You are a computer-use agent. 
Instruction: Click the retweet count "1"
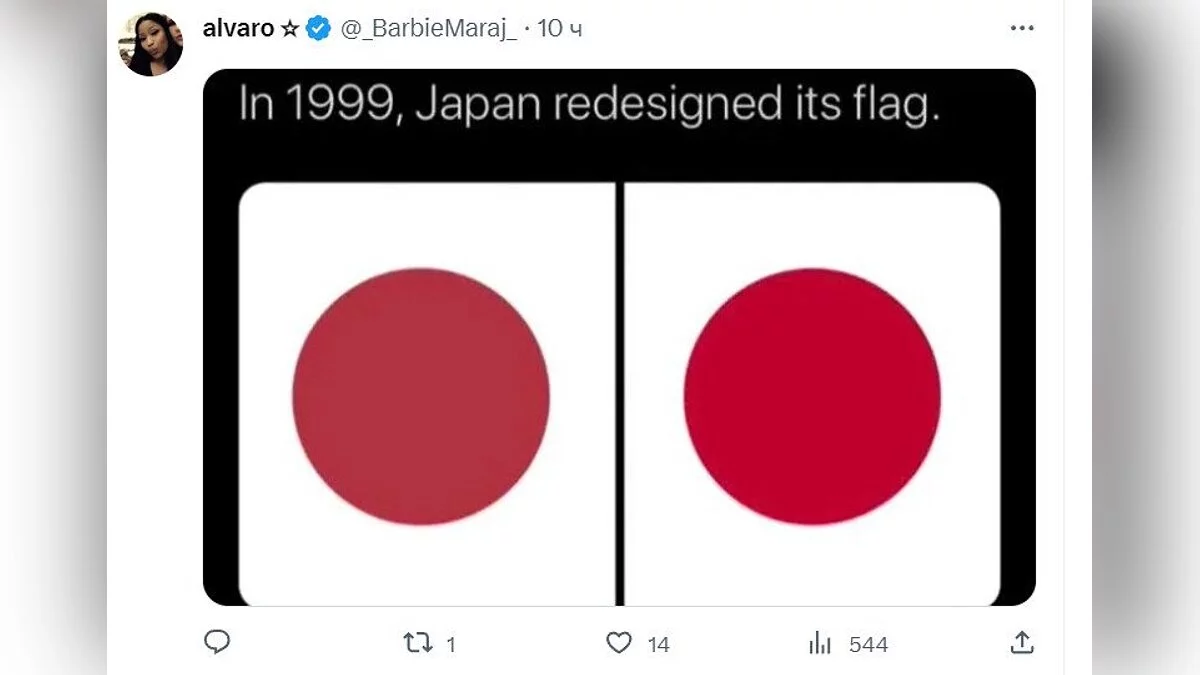pos(450,645)
